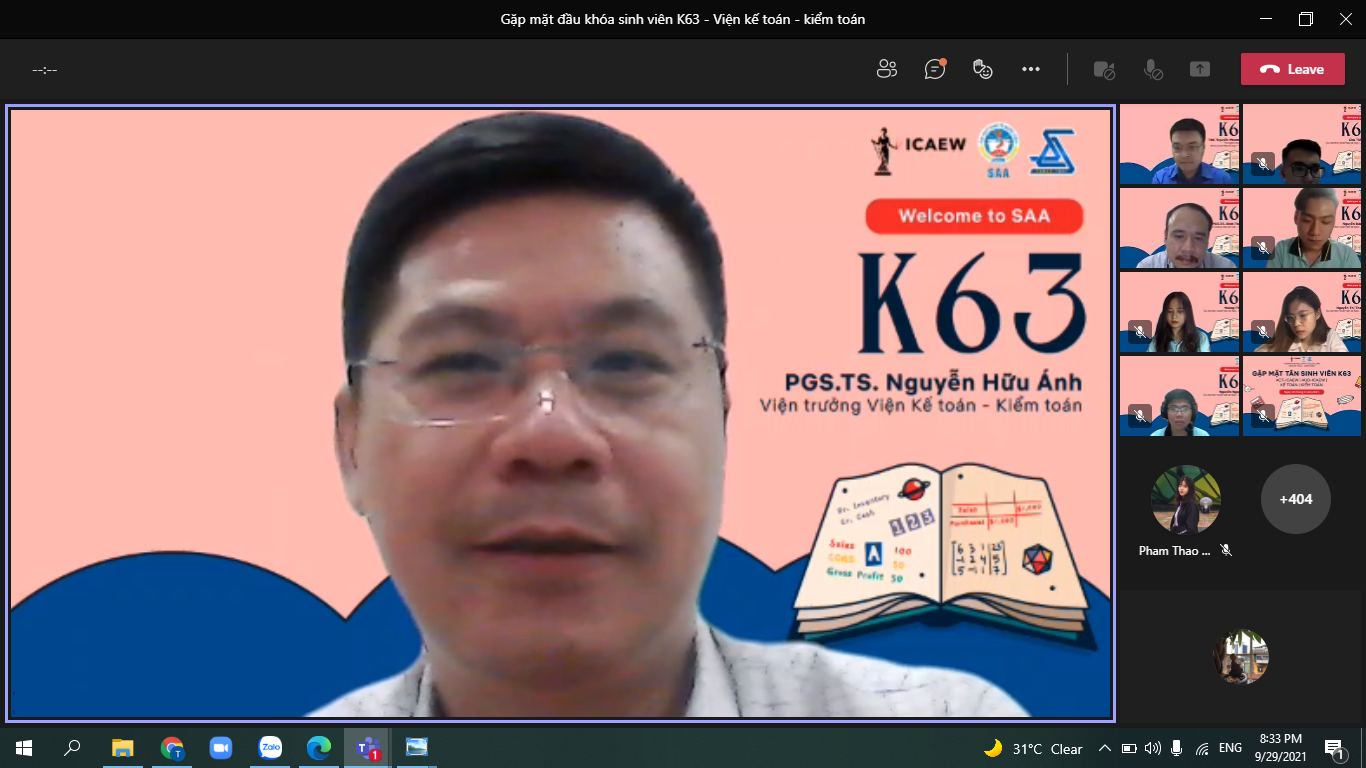1366x768 pixels.
Task: Open the volume control tray icon
Action: coord(1152,748)
